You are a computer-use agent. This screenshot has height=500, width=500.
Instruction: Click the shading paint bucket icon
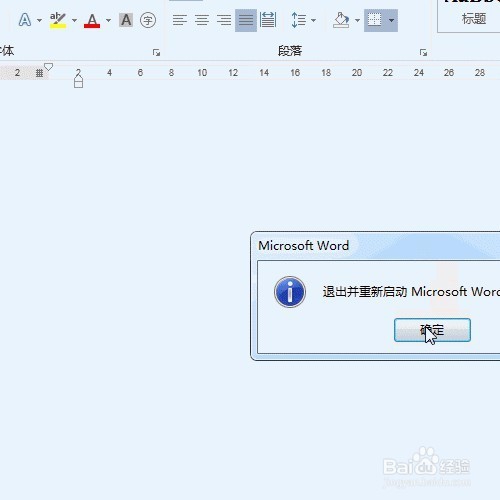(x=341, y=20)
